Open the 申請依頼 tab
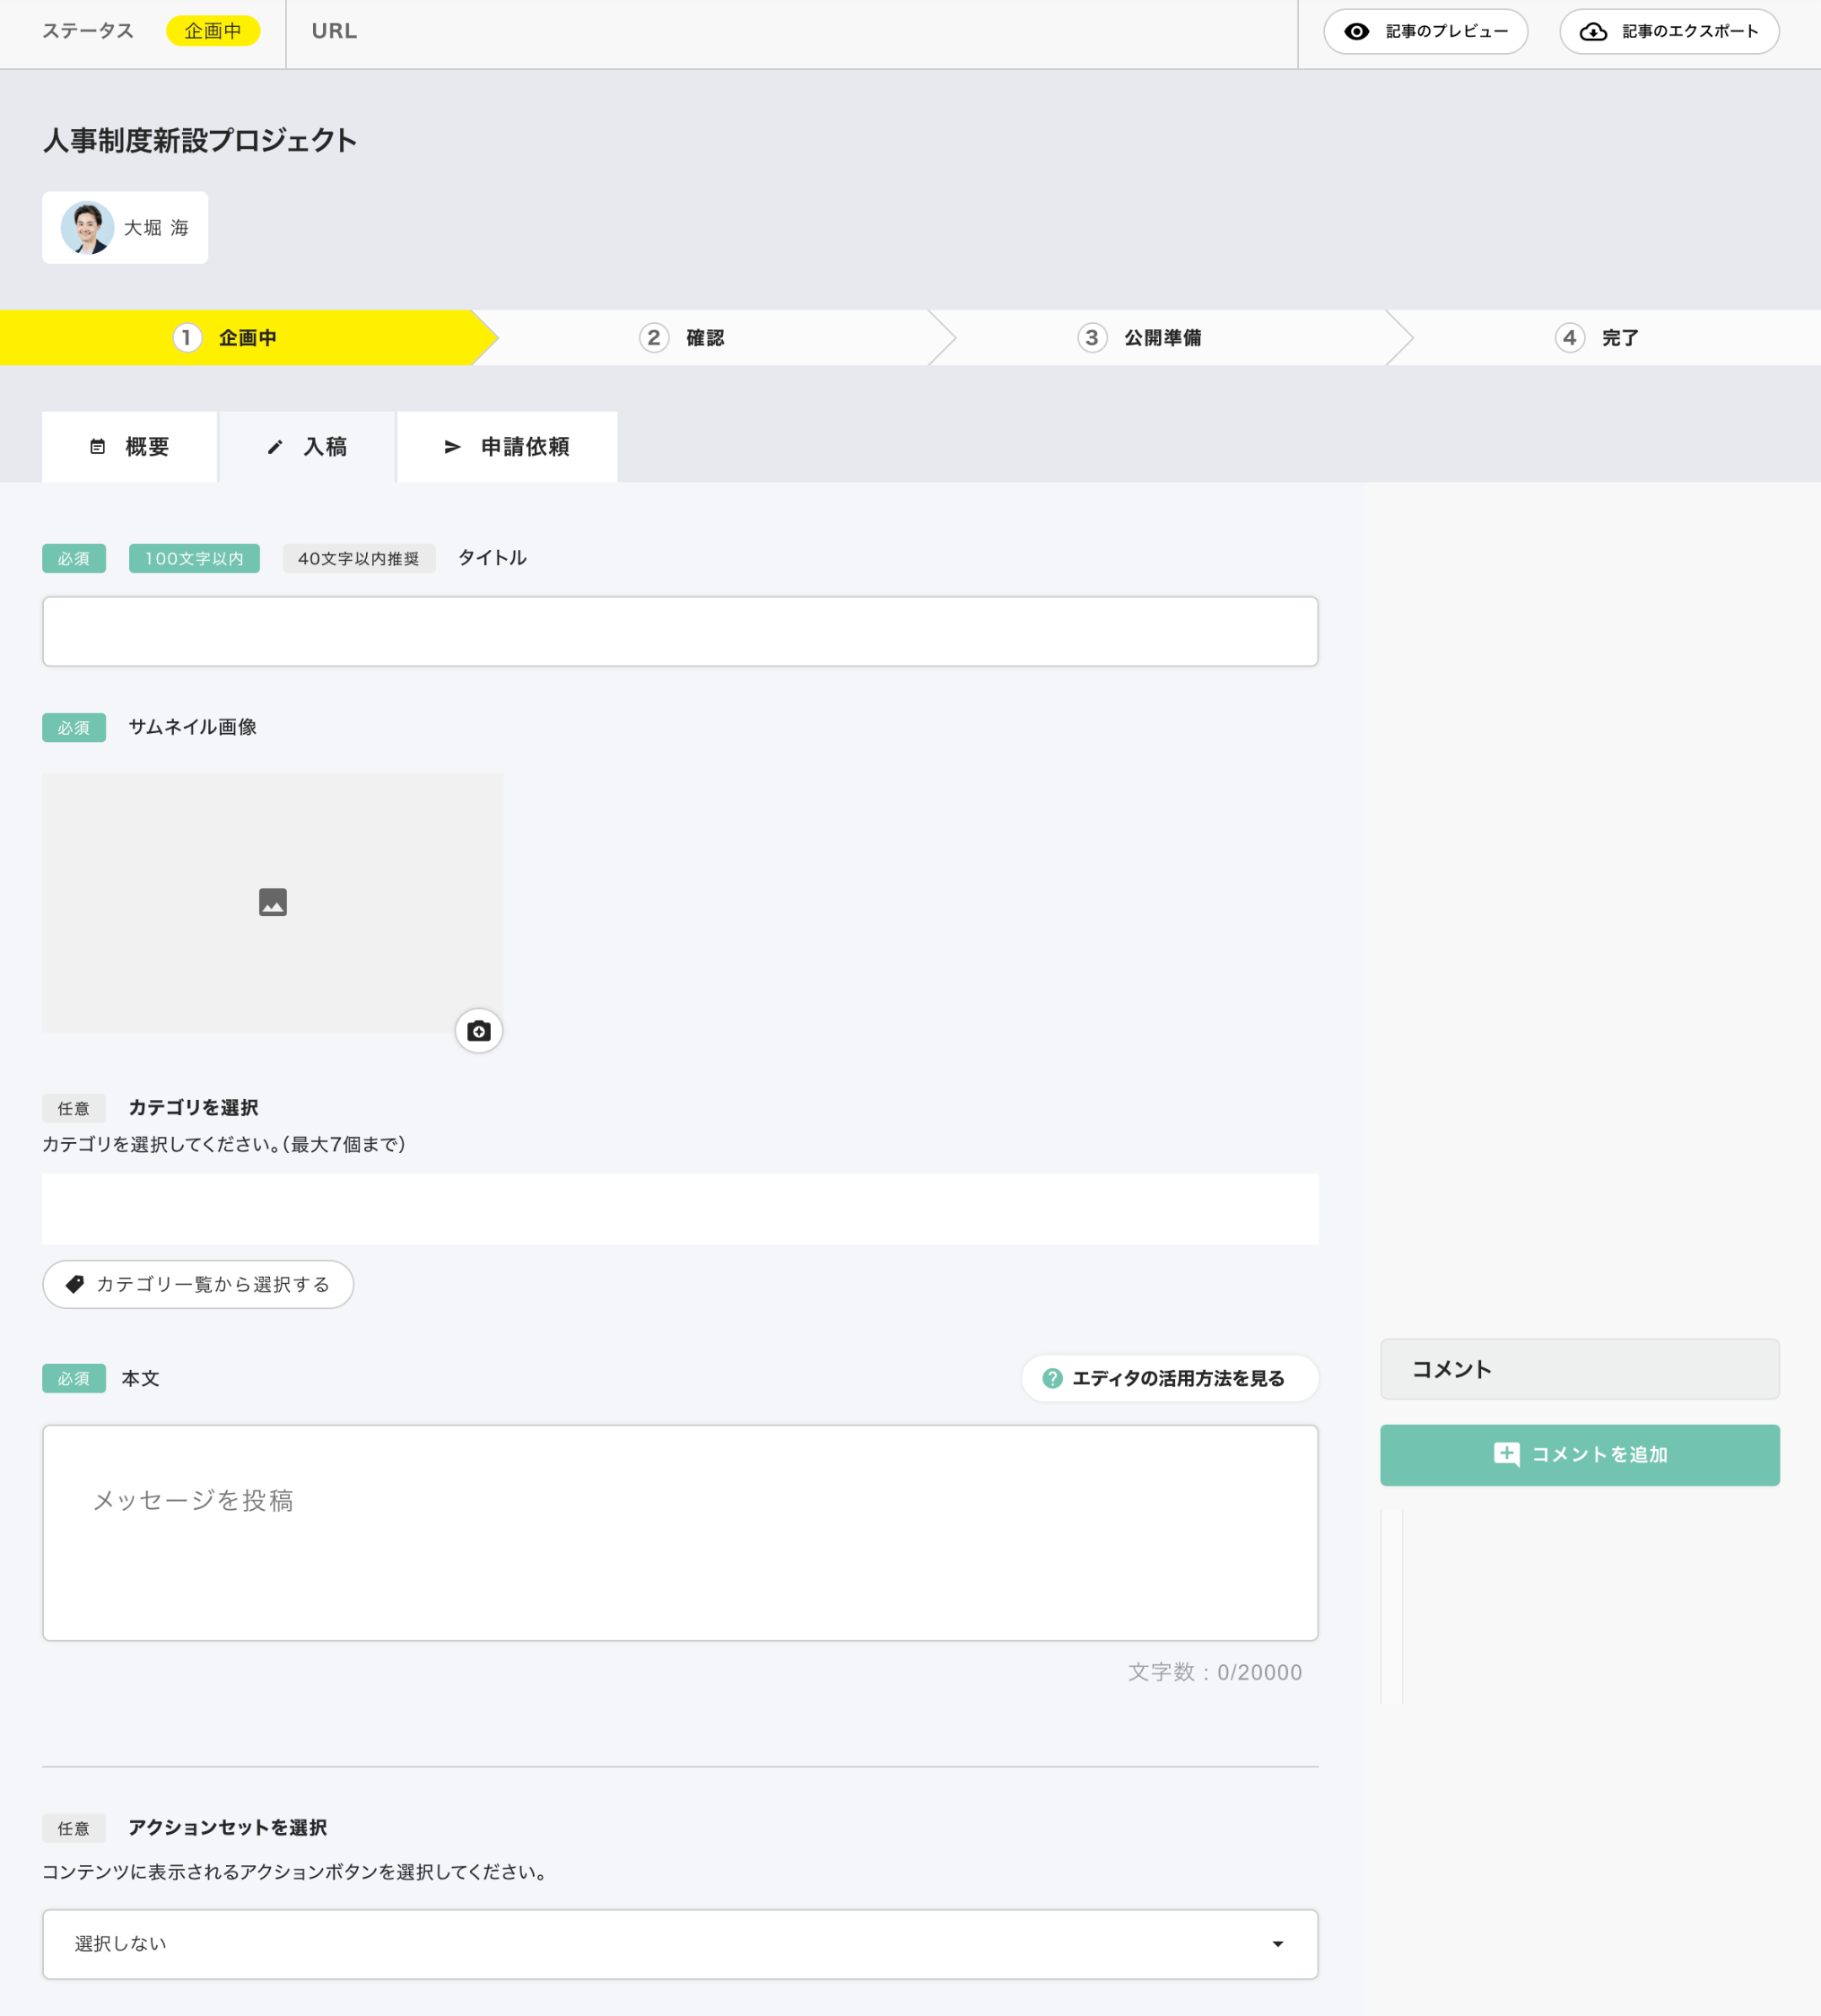 click(506, 447)
